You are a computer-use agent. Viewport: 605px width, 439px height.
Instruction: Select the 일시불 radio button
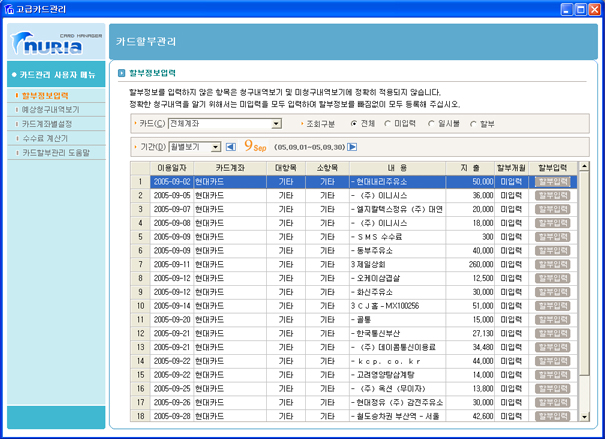coord(431,123)
